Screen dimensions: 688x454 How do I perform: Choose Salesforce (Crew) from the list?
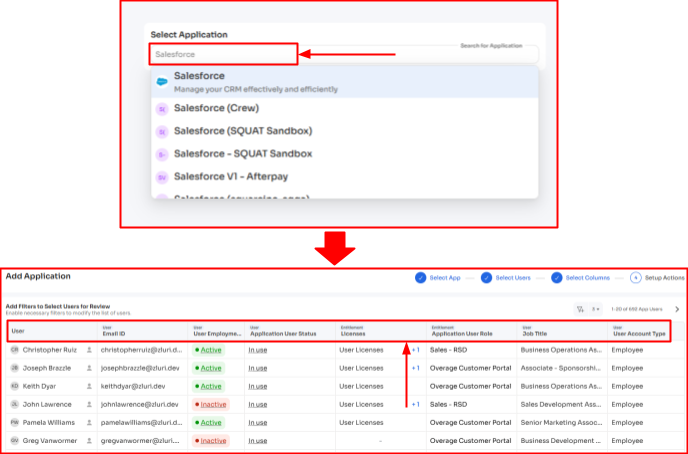[344, 108]
